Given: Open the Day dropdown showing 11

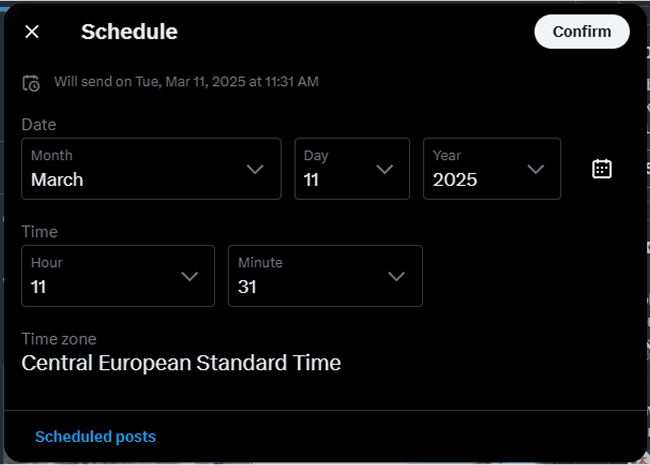Looking at the screenshot, I should [352, 169].
